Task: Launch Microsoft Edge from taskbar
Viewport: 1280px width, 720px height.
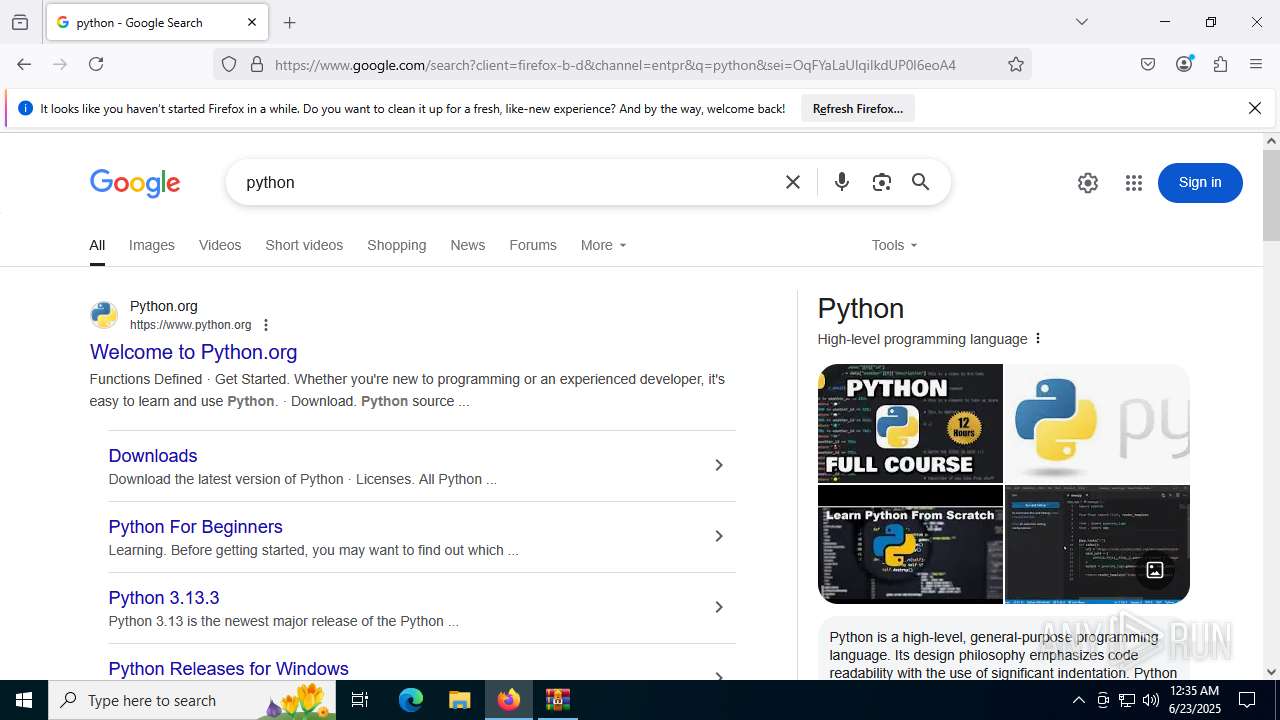Action: point(411,700)
